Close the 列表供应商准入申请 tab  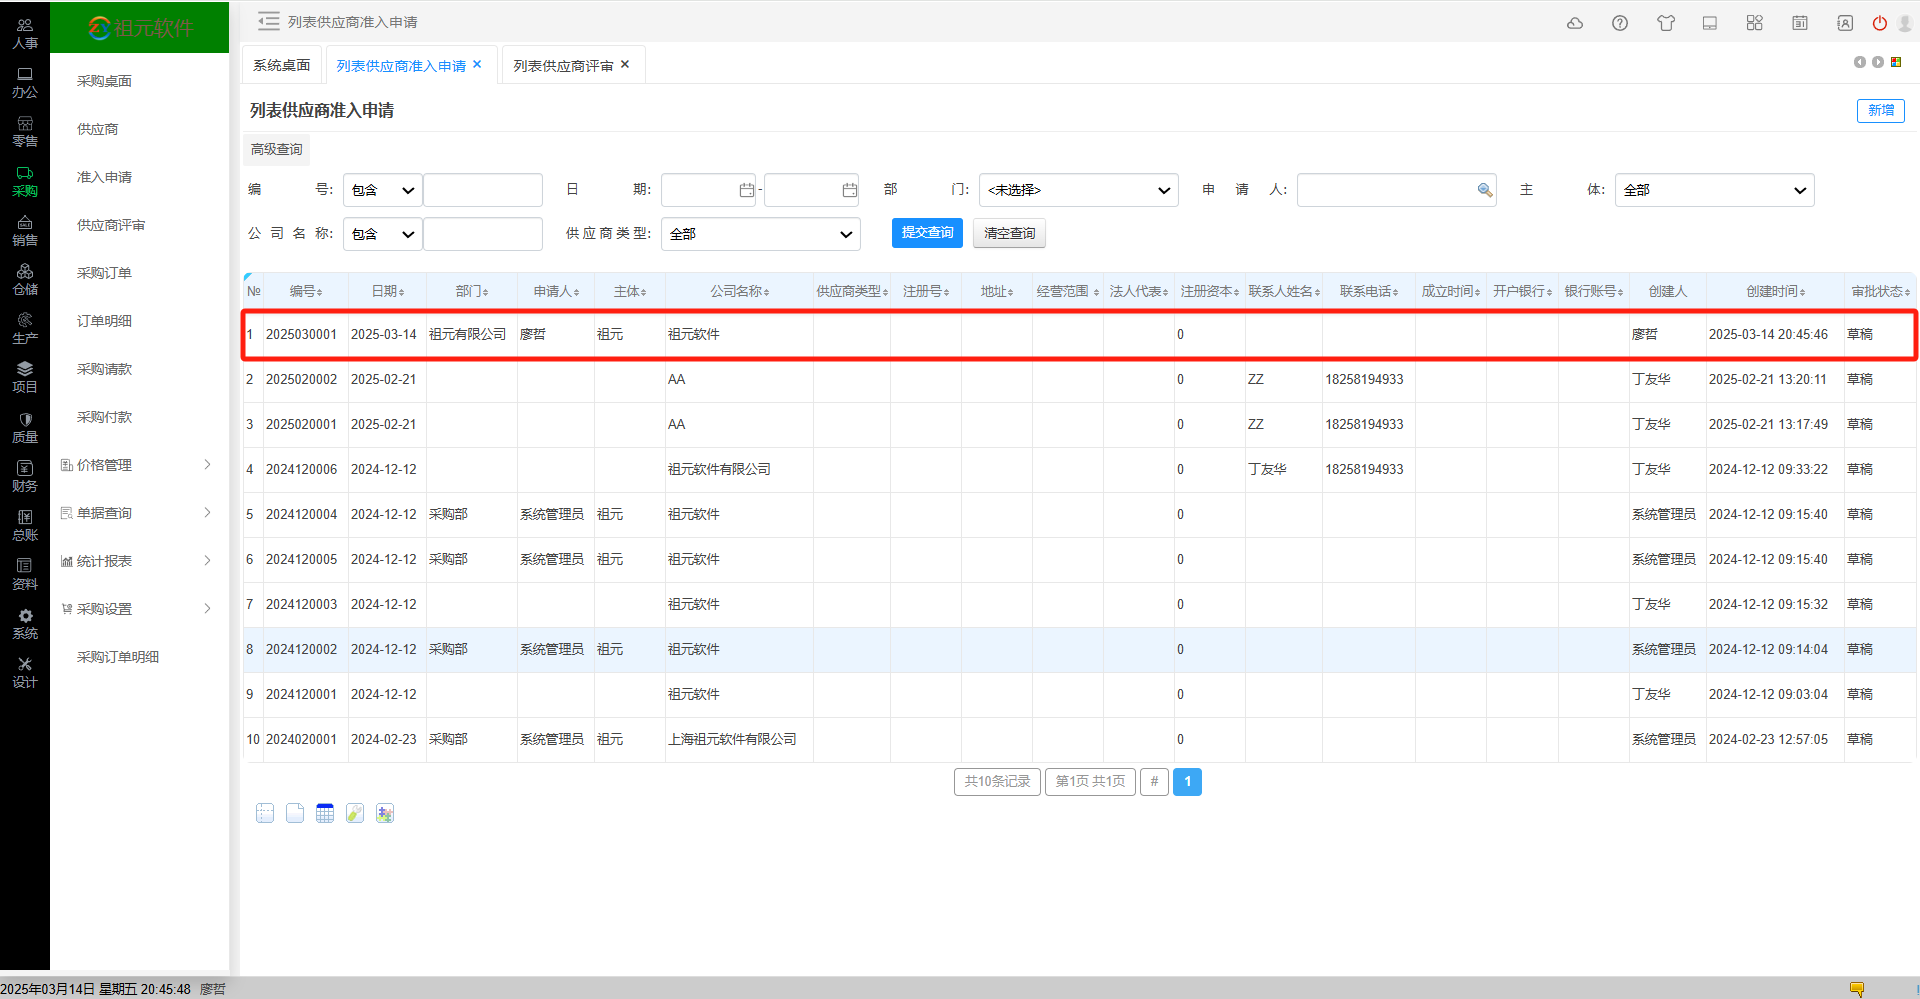click(x=477, y=64)
